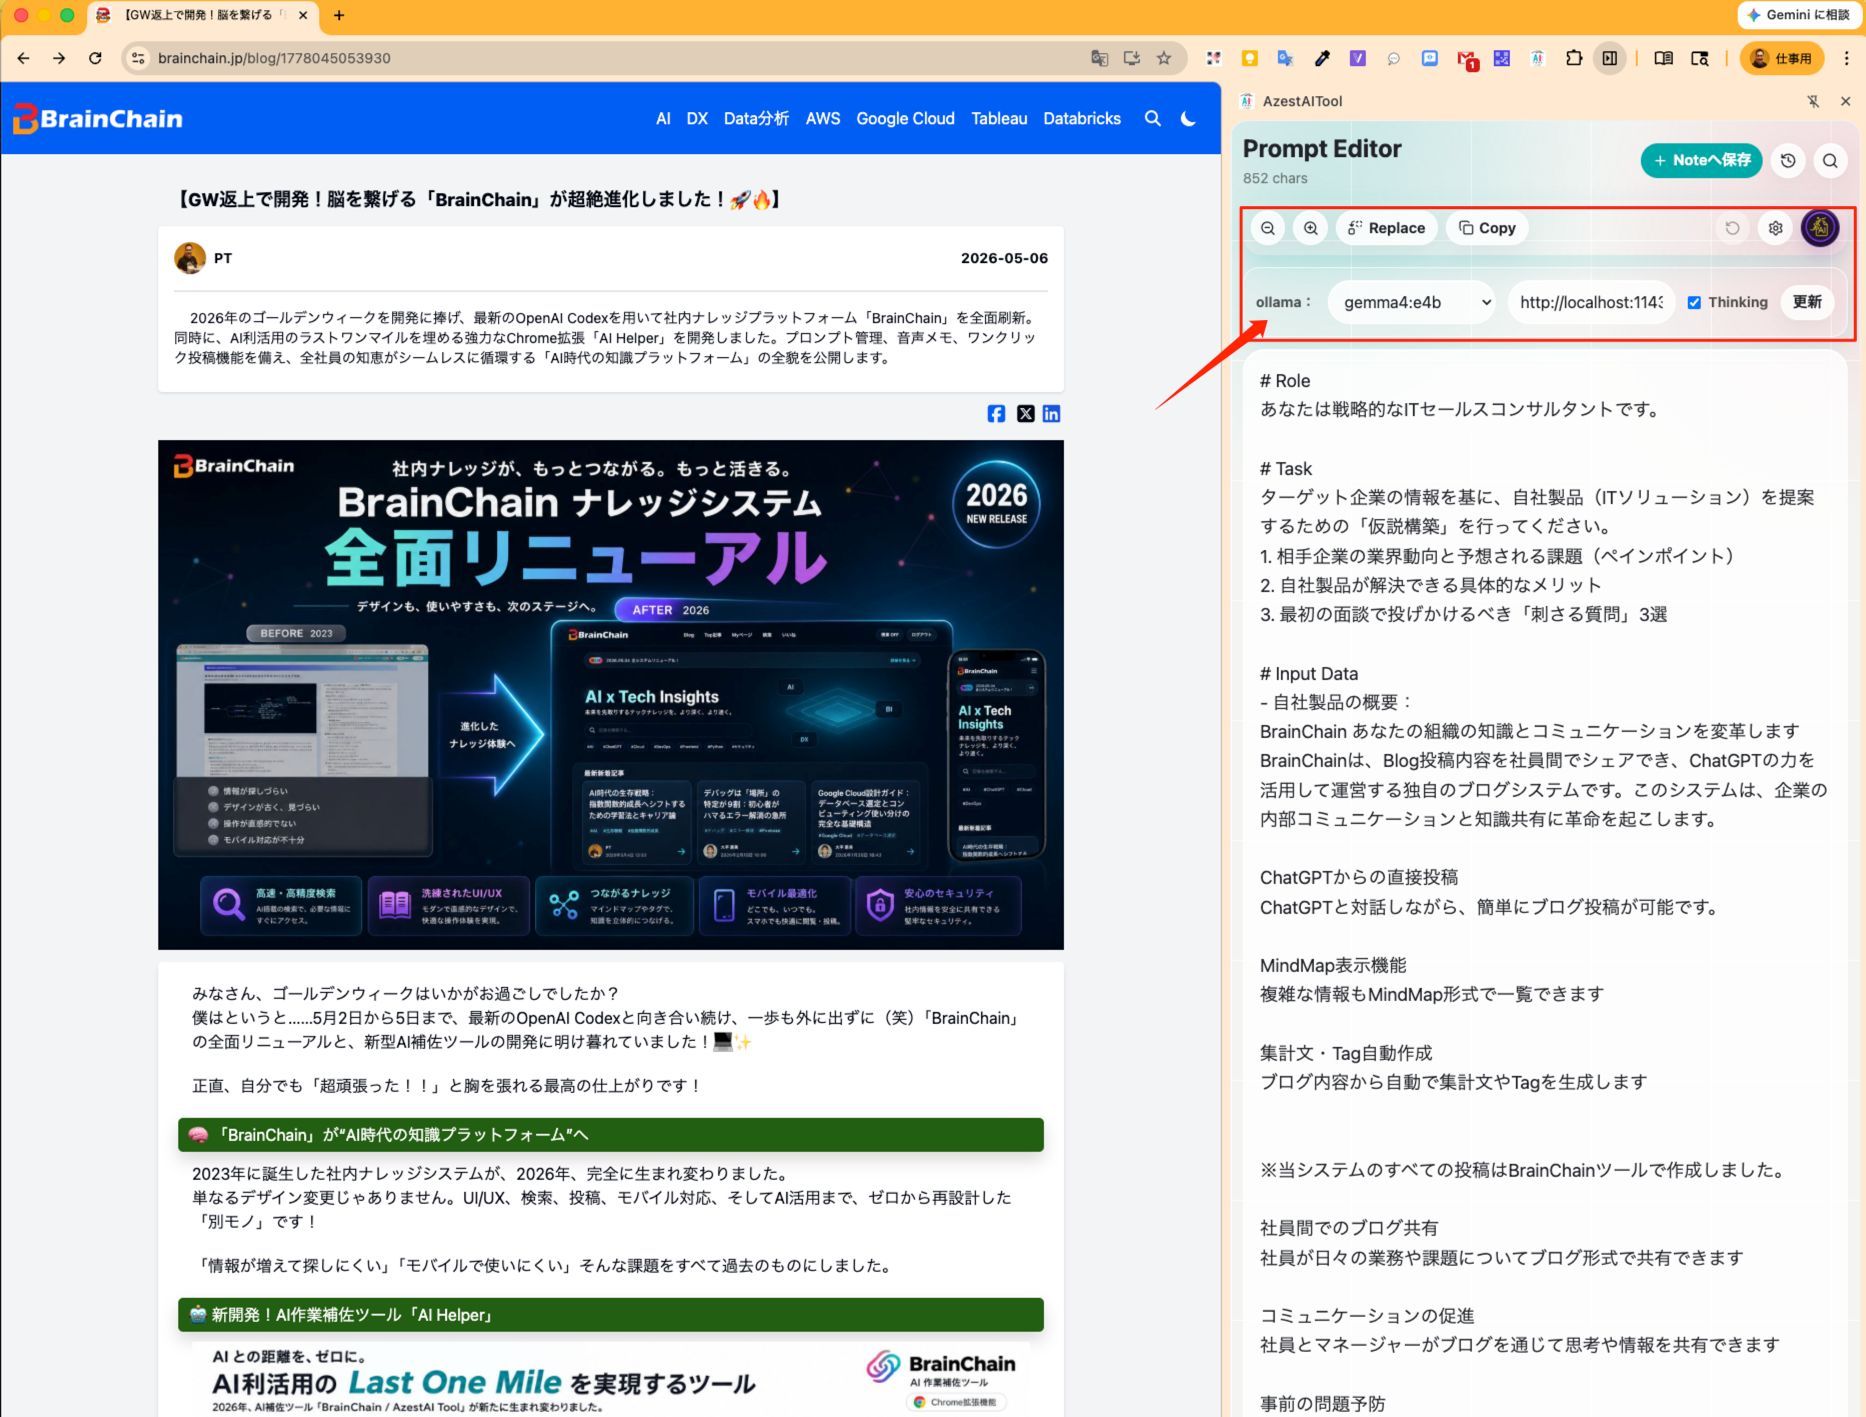Zoom out the prompt text
Image resolution: width=1866 pixels, height=1417 pixels.
tap(1267, 228)
